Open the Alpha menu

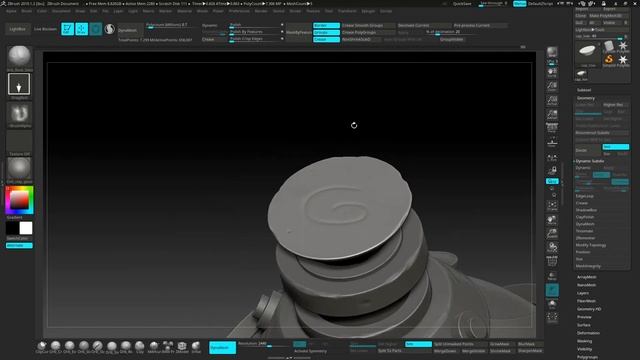tap(11, 11)
